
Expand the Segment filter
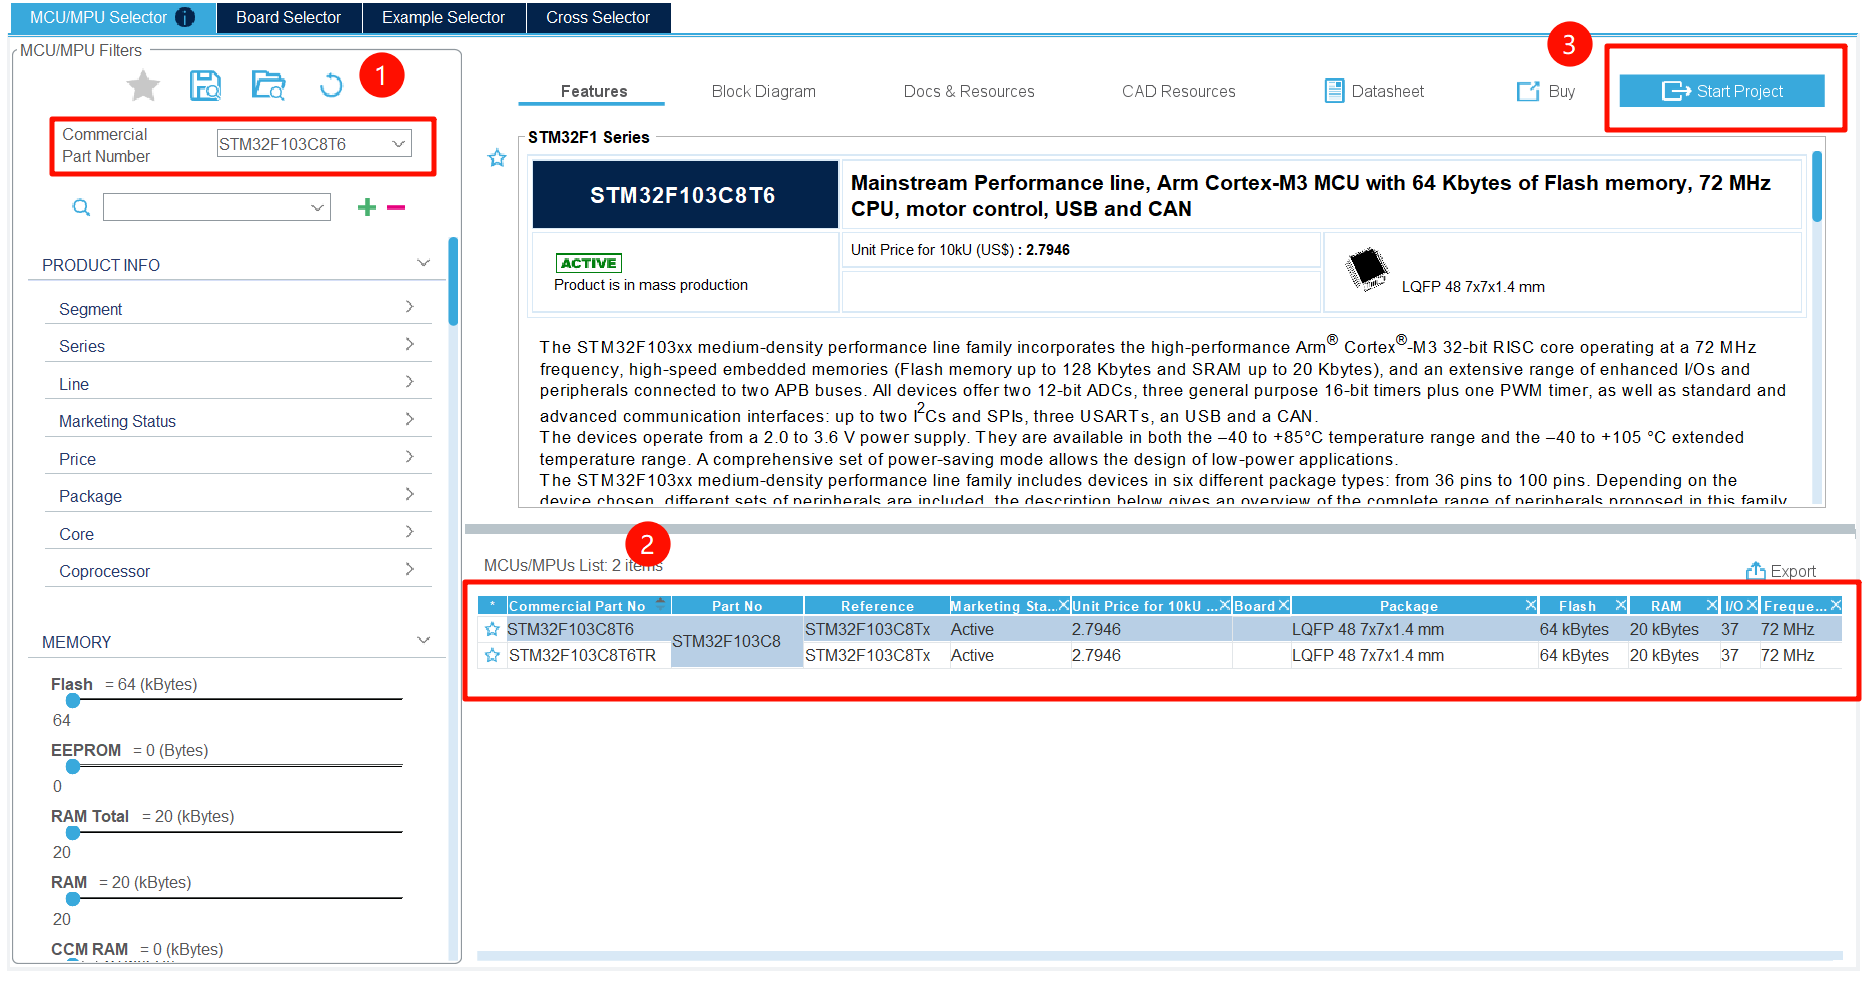409,307
